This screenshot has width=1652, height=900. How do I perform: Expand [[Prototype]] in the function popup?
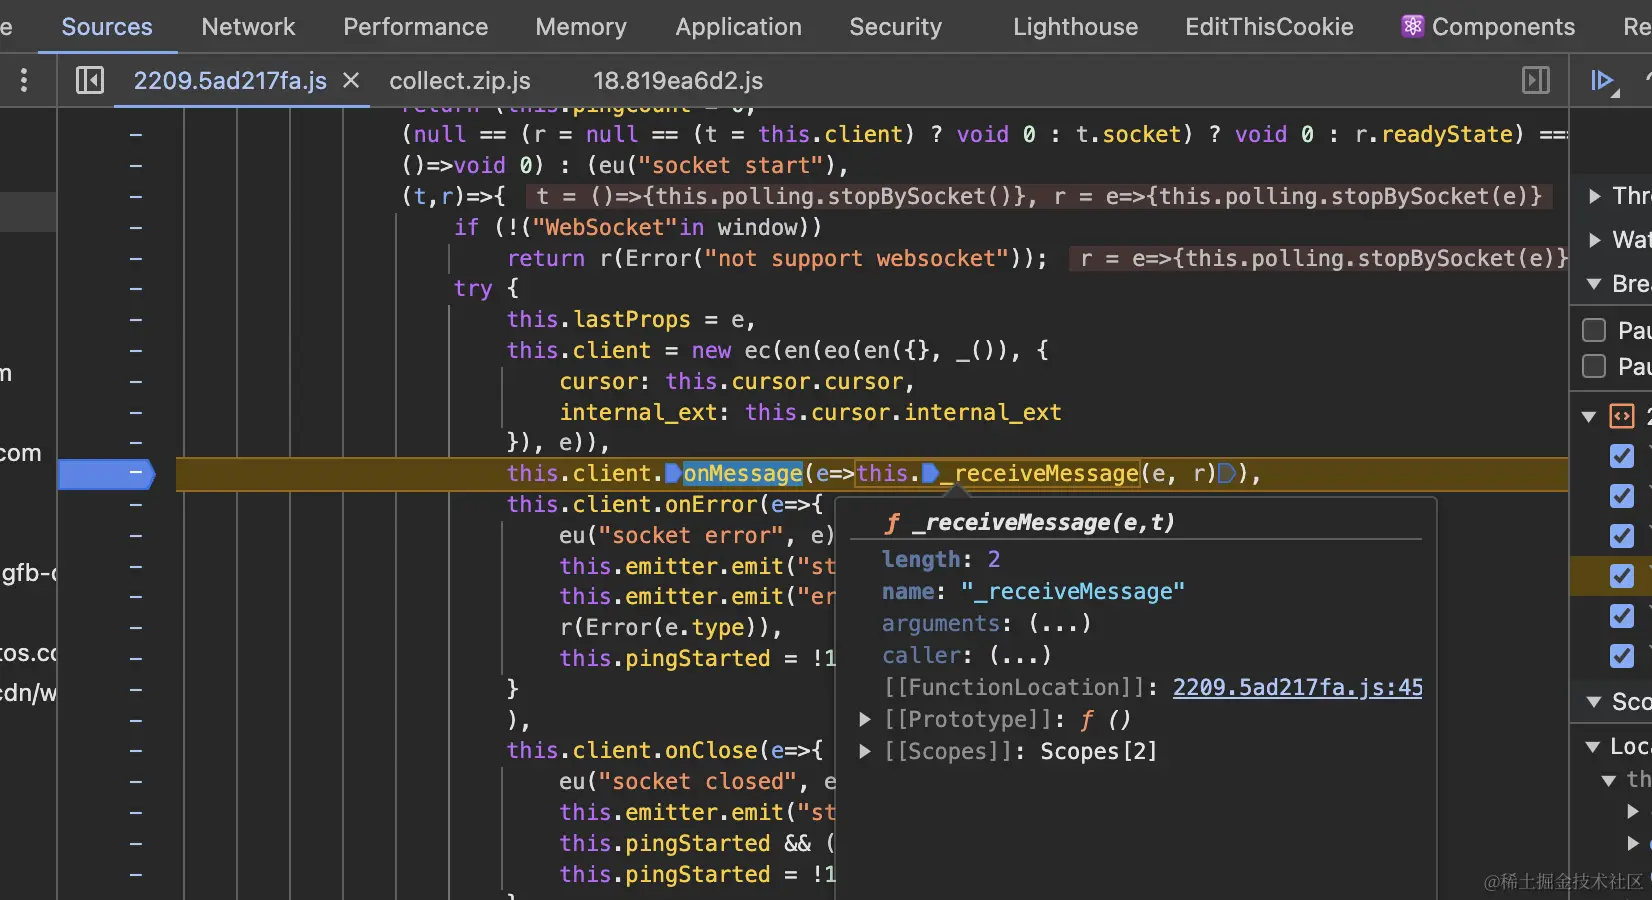pos(865,719)
